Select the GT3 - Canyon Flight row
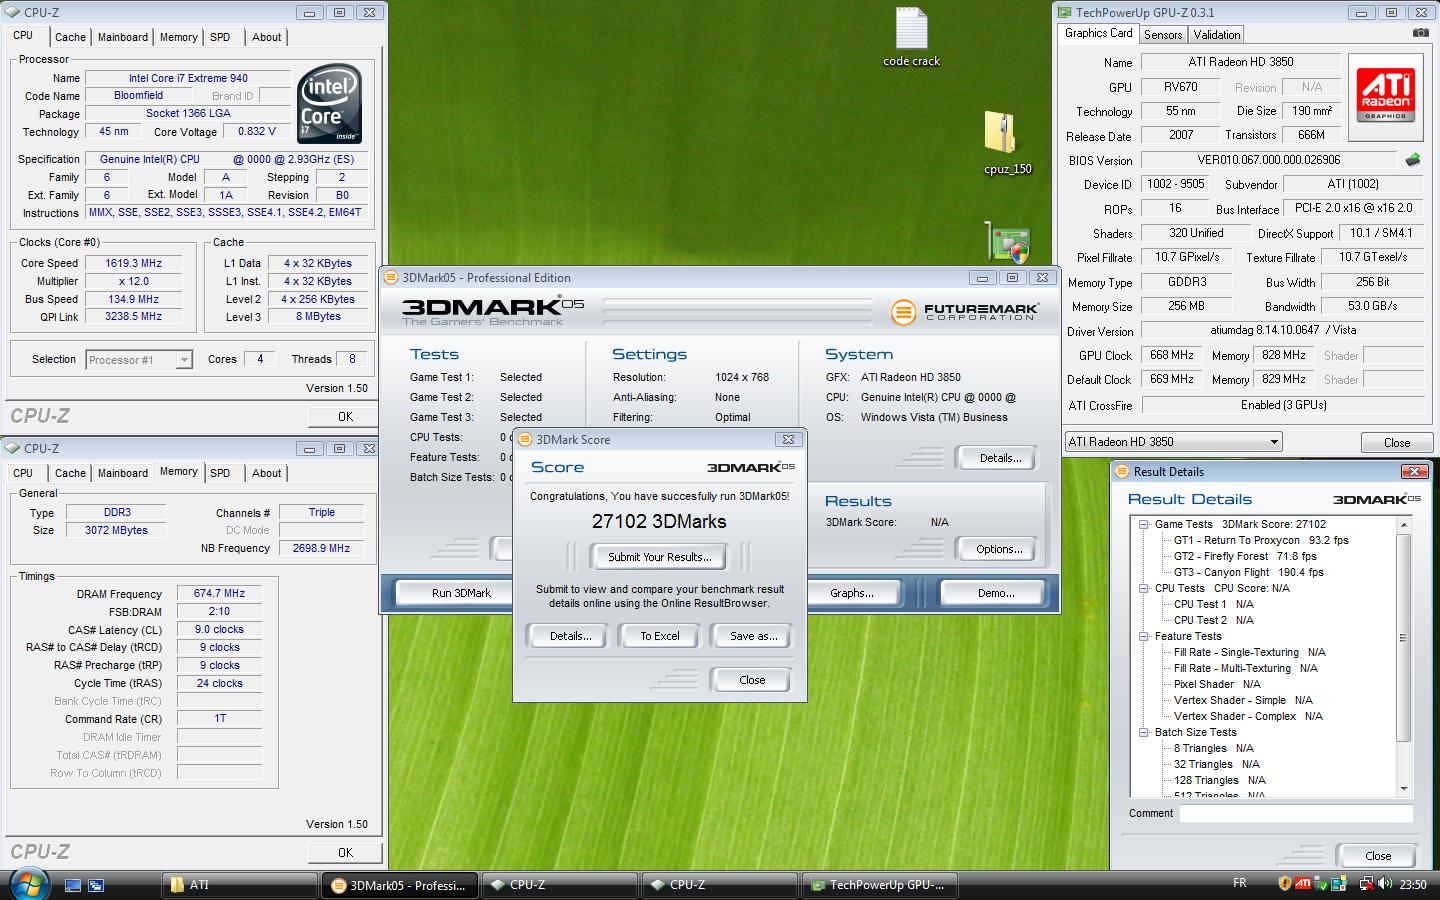Screen dimensions: 1440x900 click(x=1248, y=572)
